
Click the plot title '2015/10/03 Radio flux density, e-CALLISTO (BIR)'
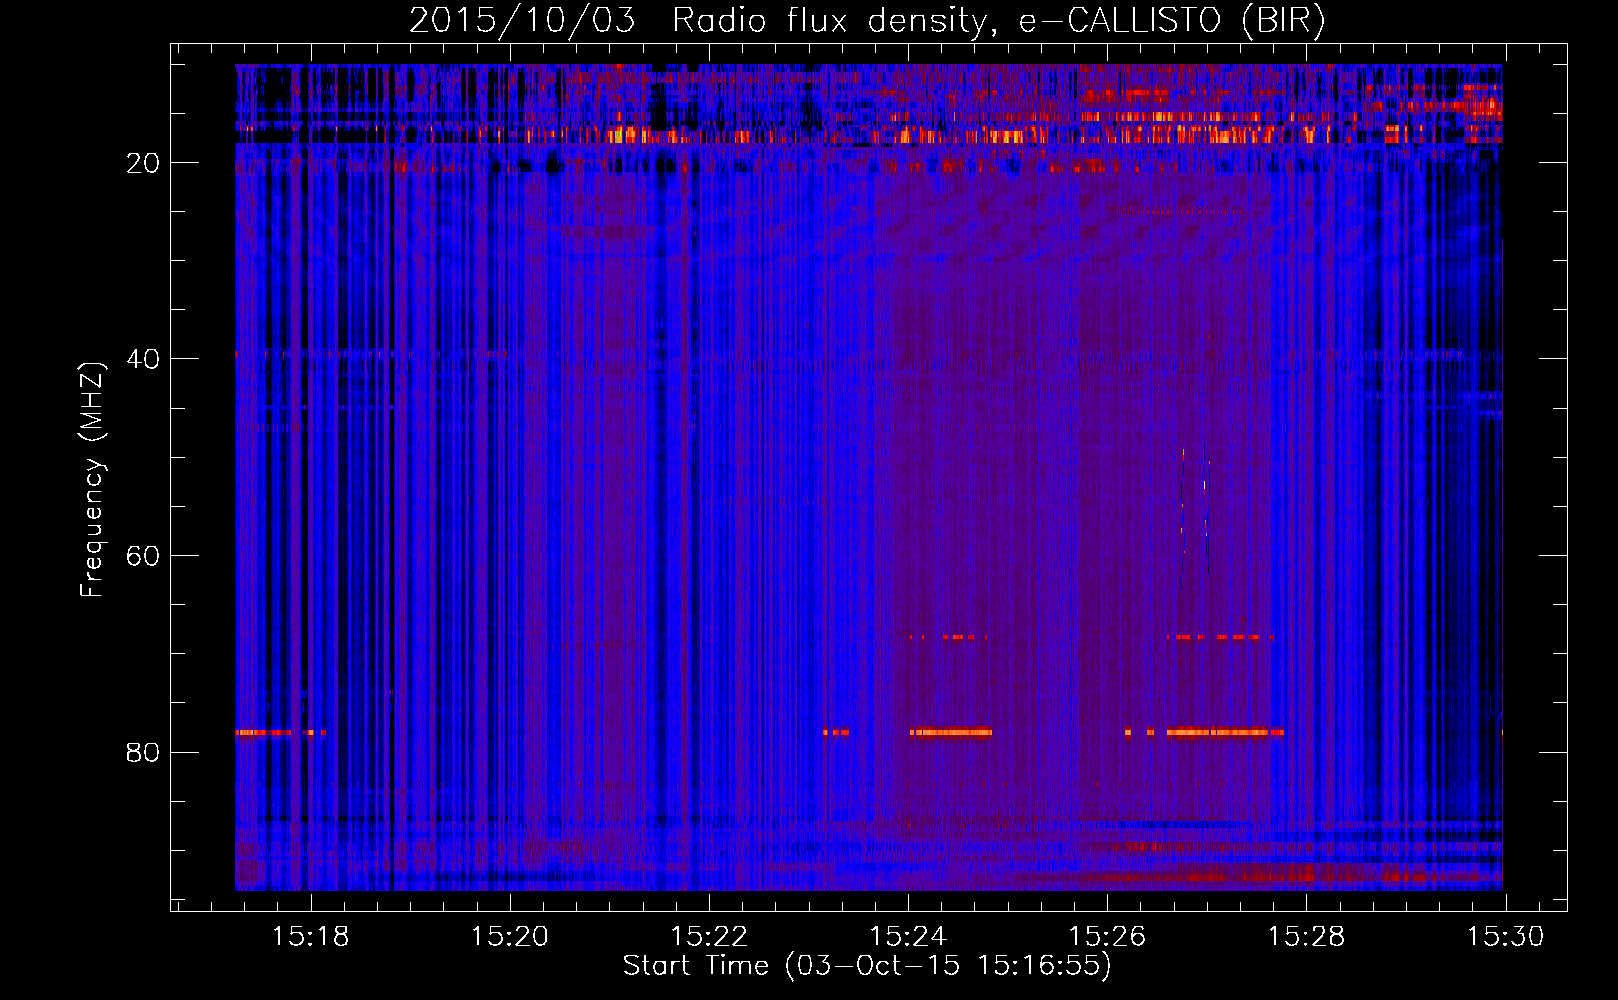867,20
